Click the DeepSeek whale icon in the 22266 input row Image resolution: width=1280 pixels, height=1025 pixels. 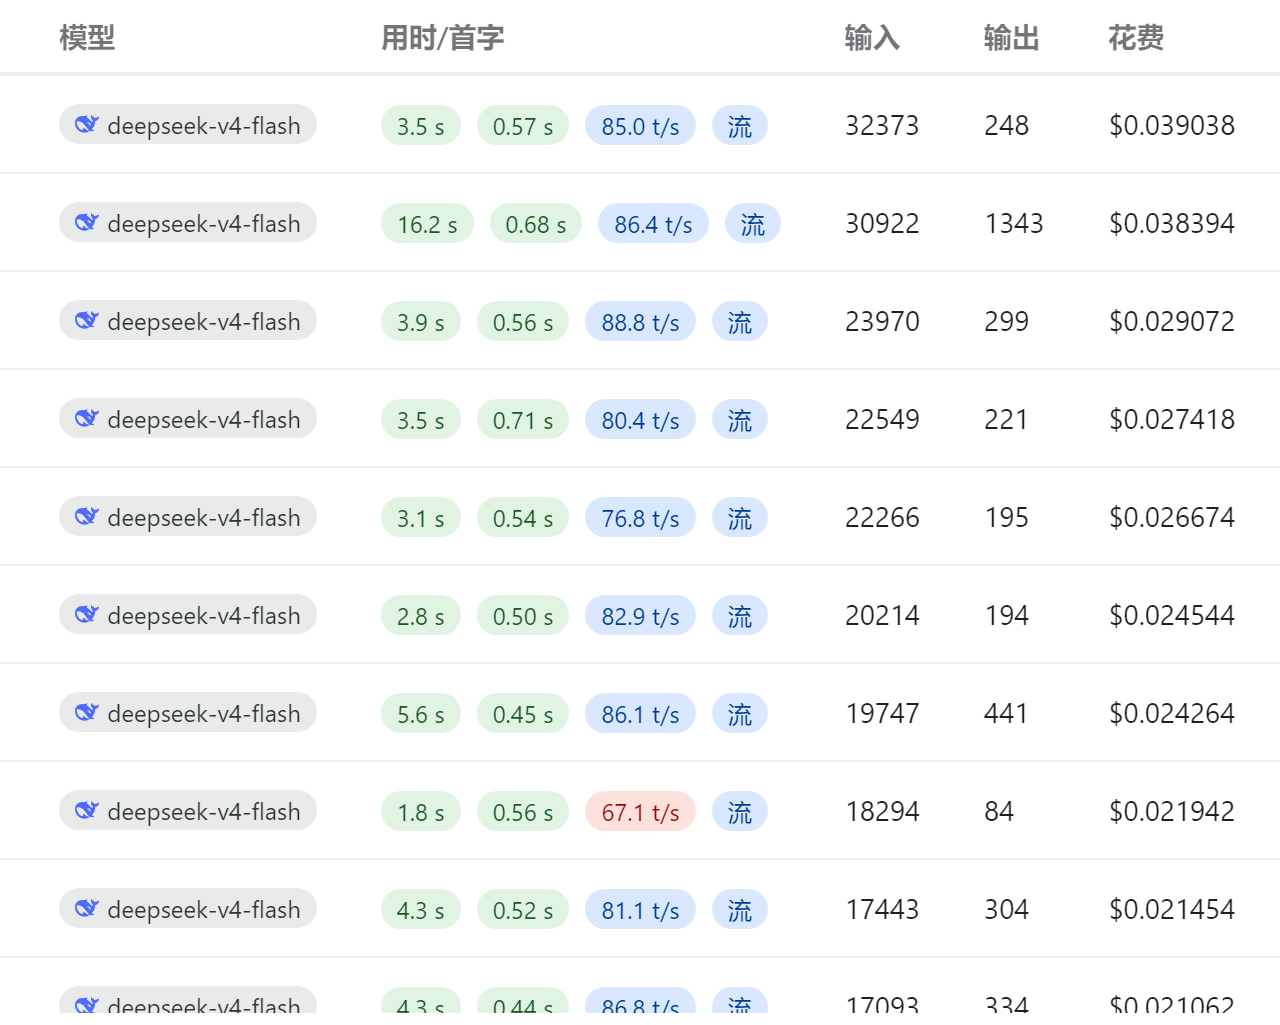click(87, 517)
